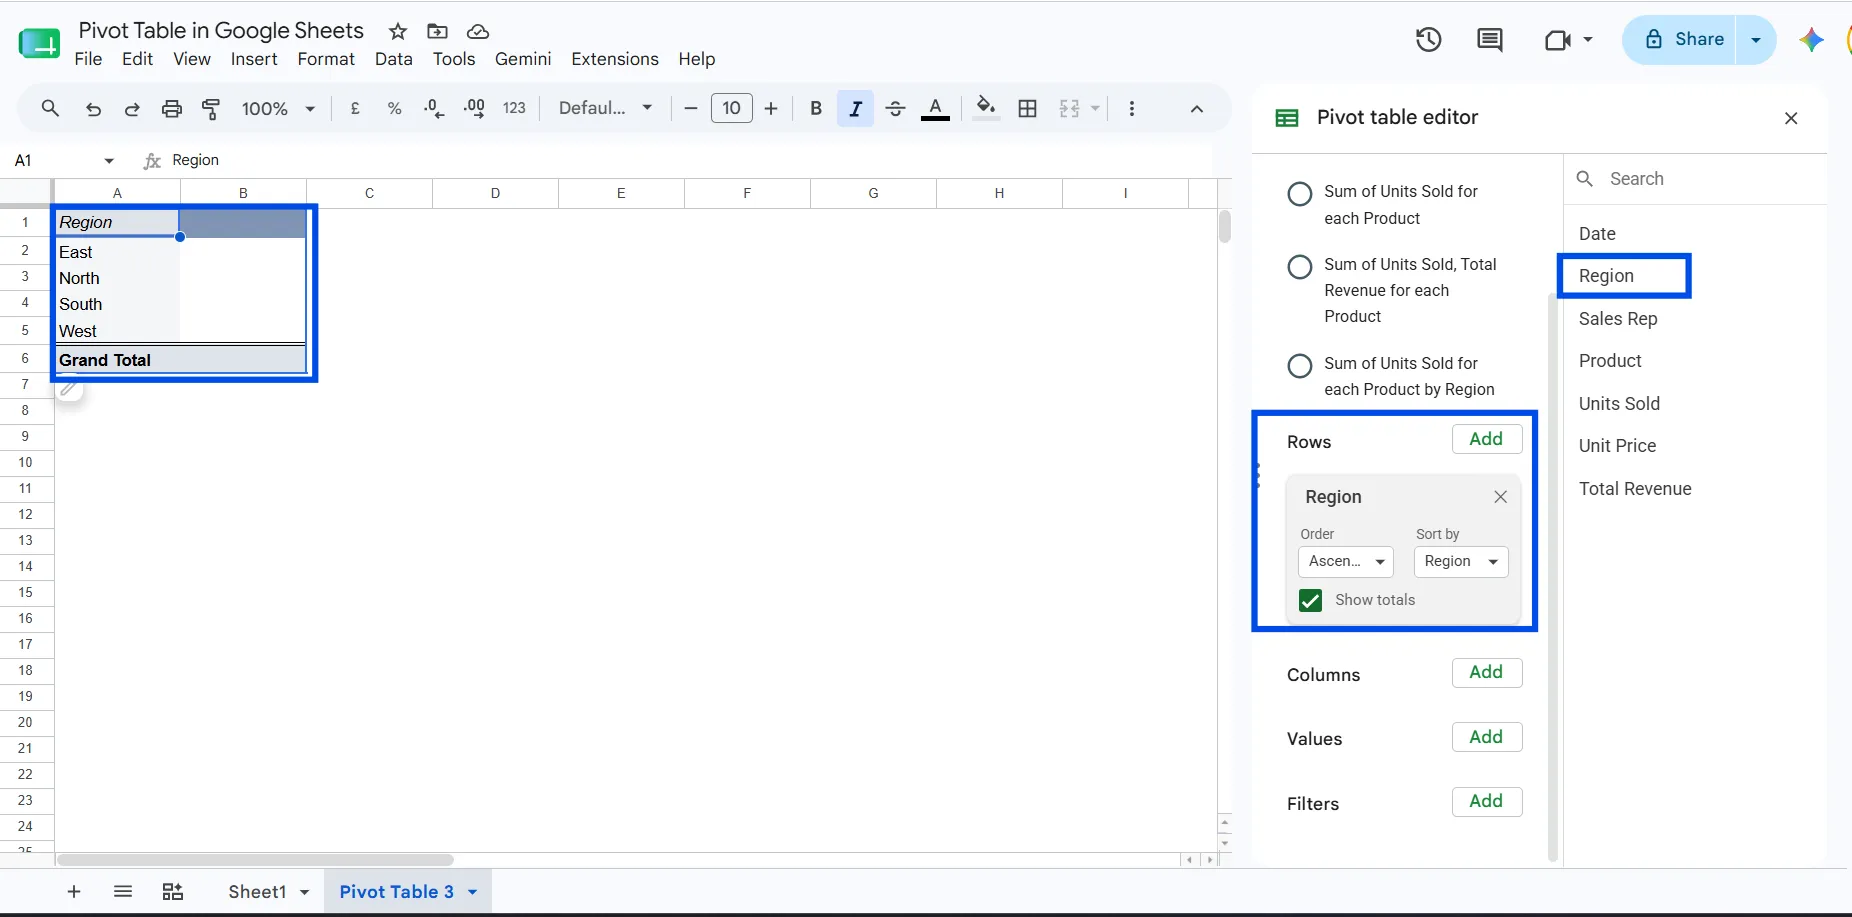Open comments panel
The height and width of the screenshot is (917, 1852).
pos(1490,39)
